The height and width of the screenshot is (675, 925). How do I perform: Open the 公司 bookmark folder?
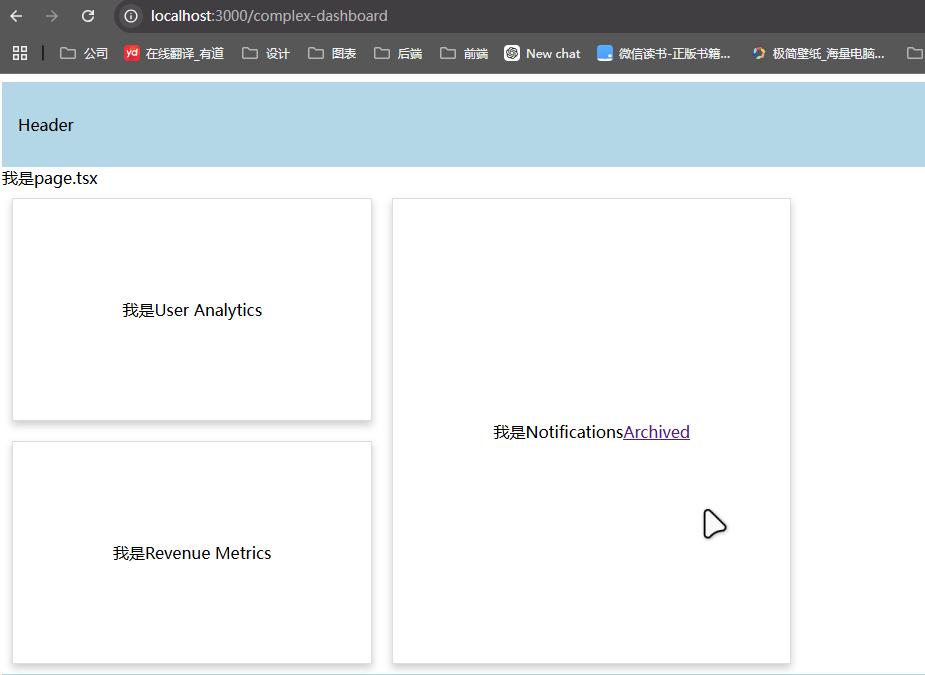click(84, 53)
